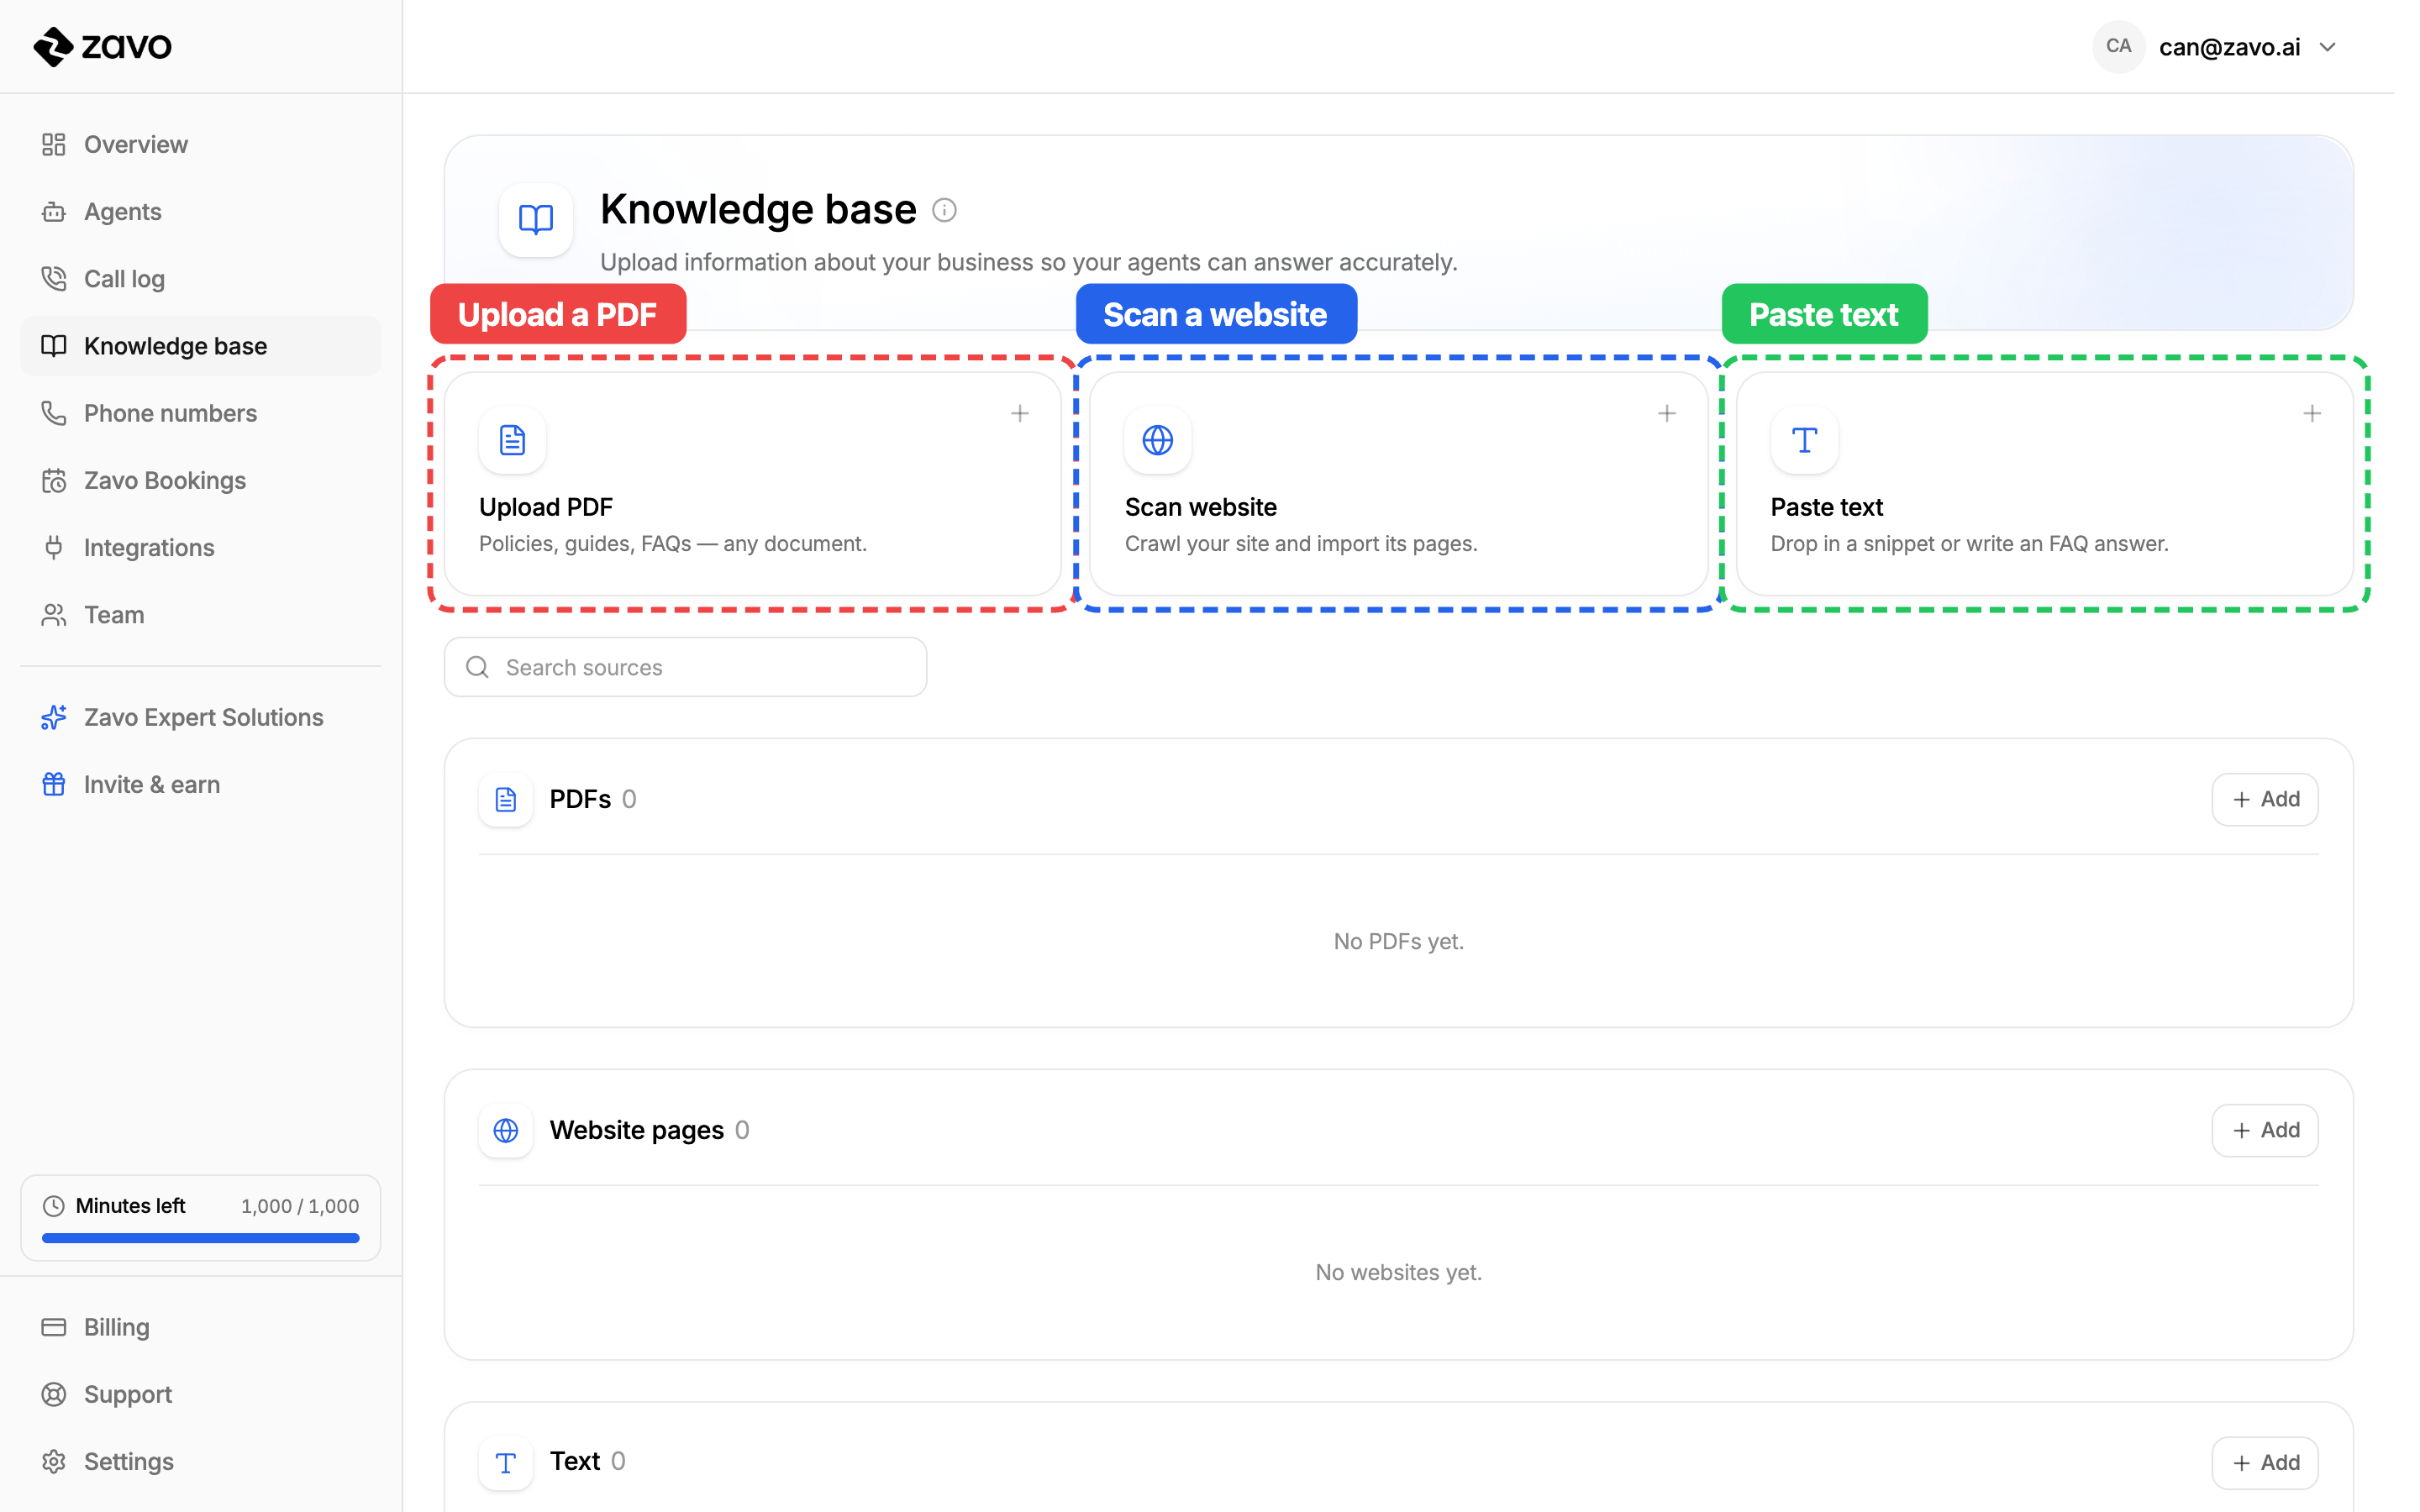This screenshot has width=2420, height=1512.
Task: Add a new PDF in PDFs section
Action: tap(2264, 799)
